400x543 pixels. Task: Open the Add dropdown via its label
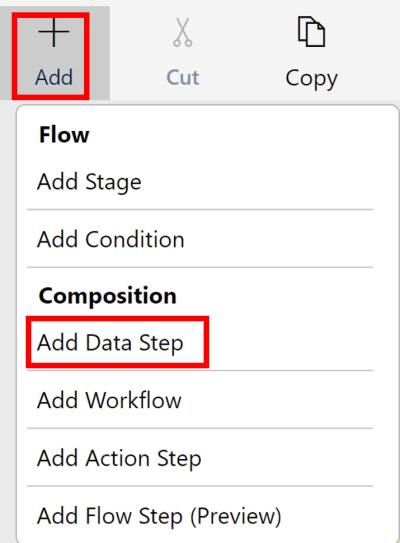pyautogui.click(x=54, y=77)
